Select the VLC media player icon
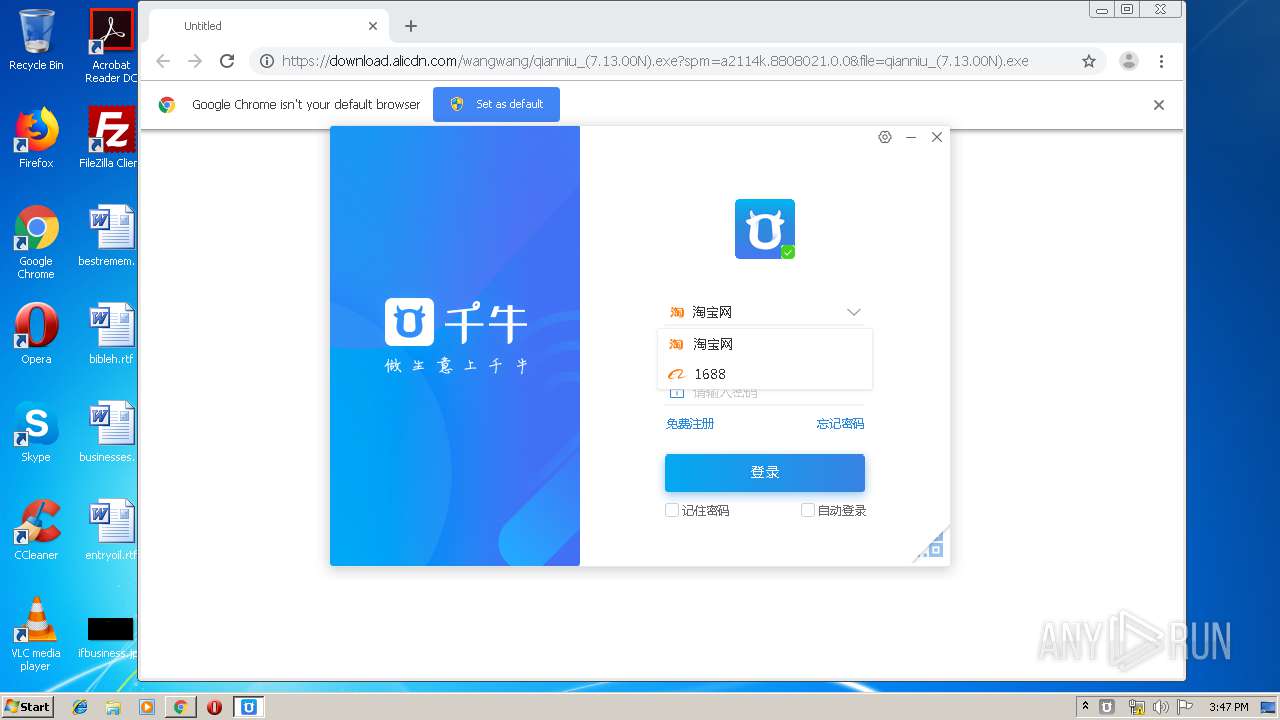The width and height of the screenshot is (1280, 720). click(36, 634)
